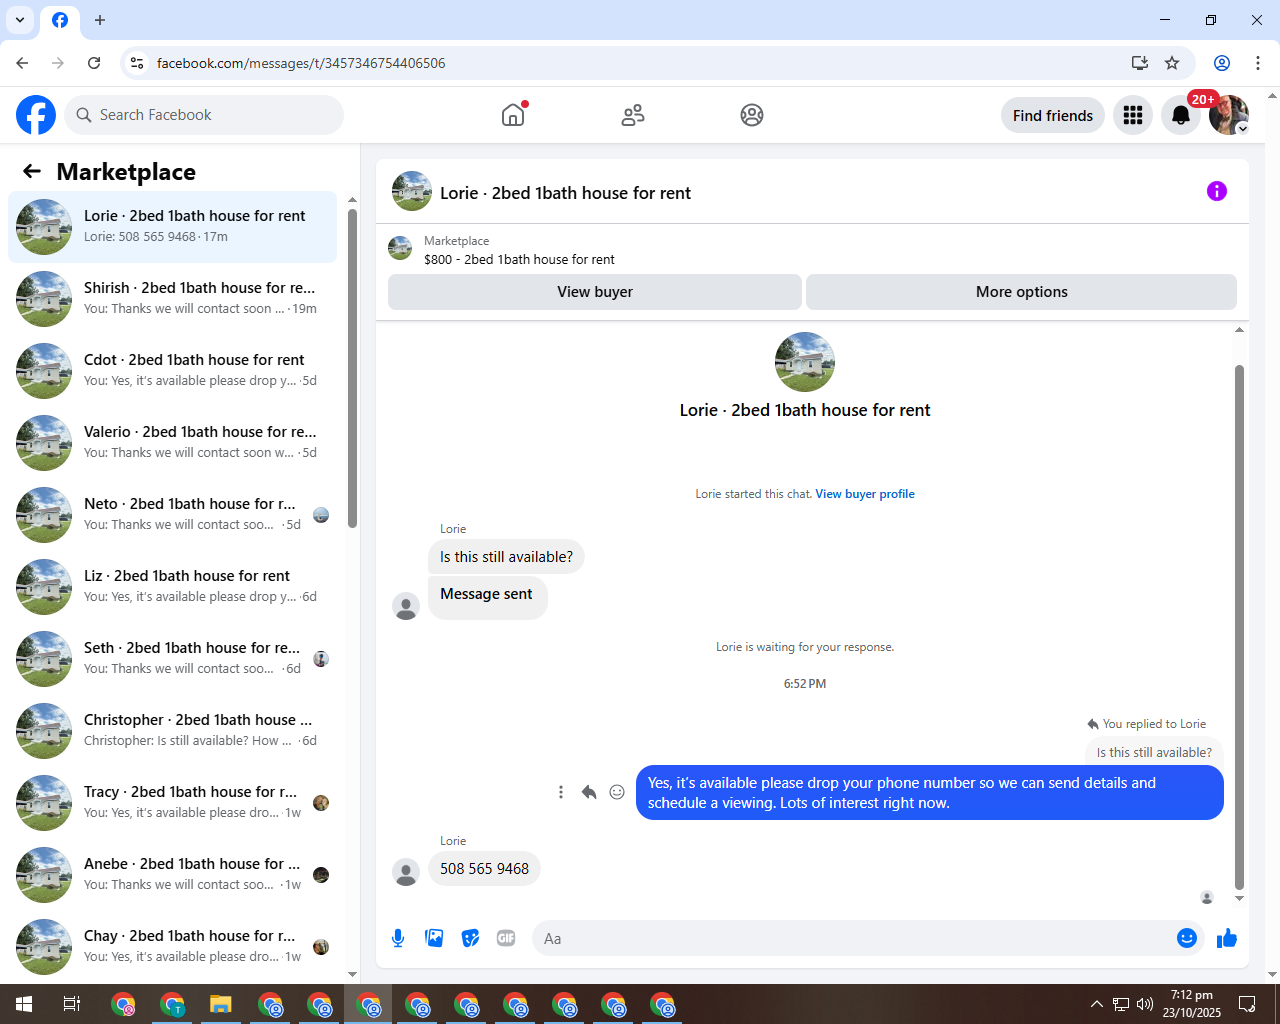
Task: Open the Chay conversation
Action: [x=172, y=947]
